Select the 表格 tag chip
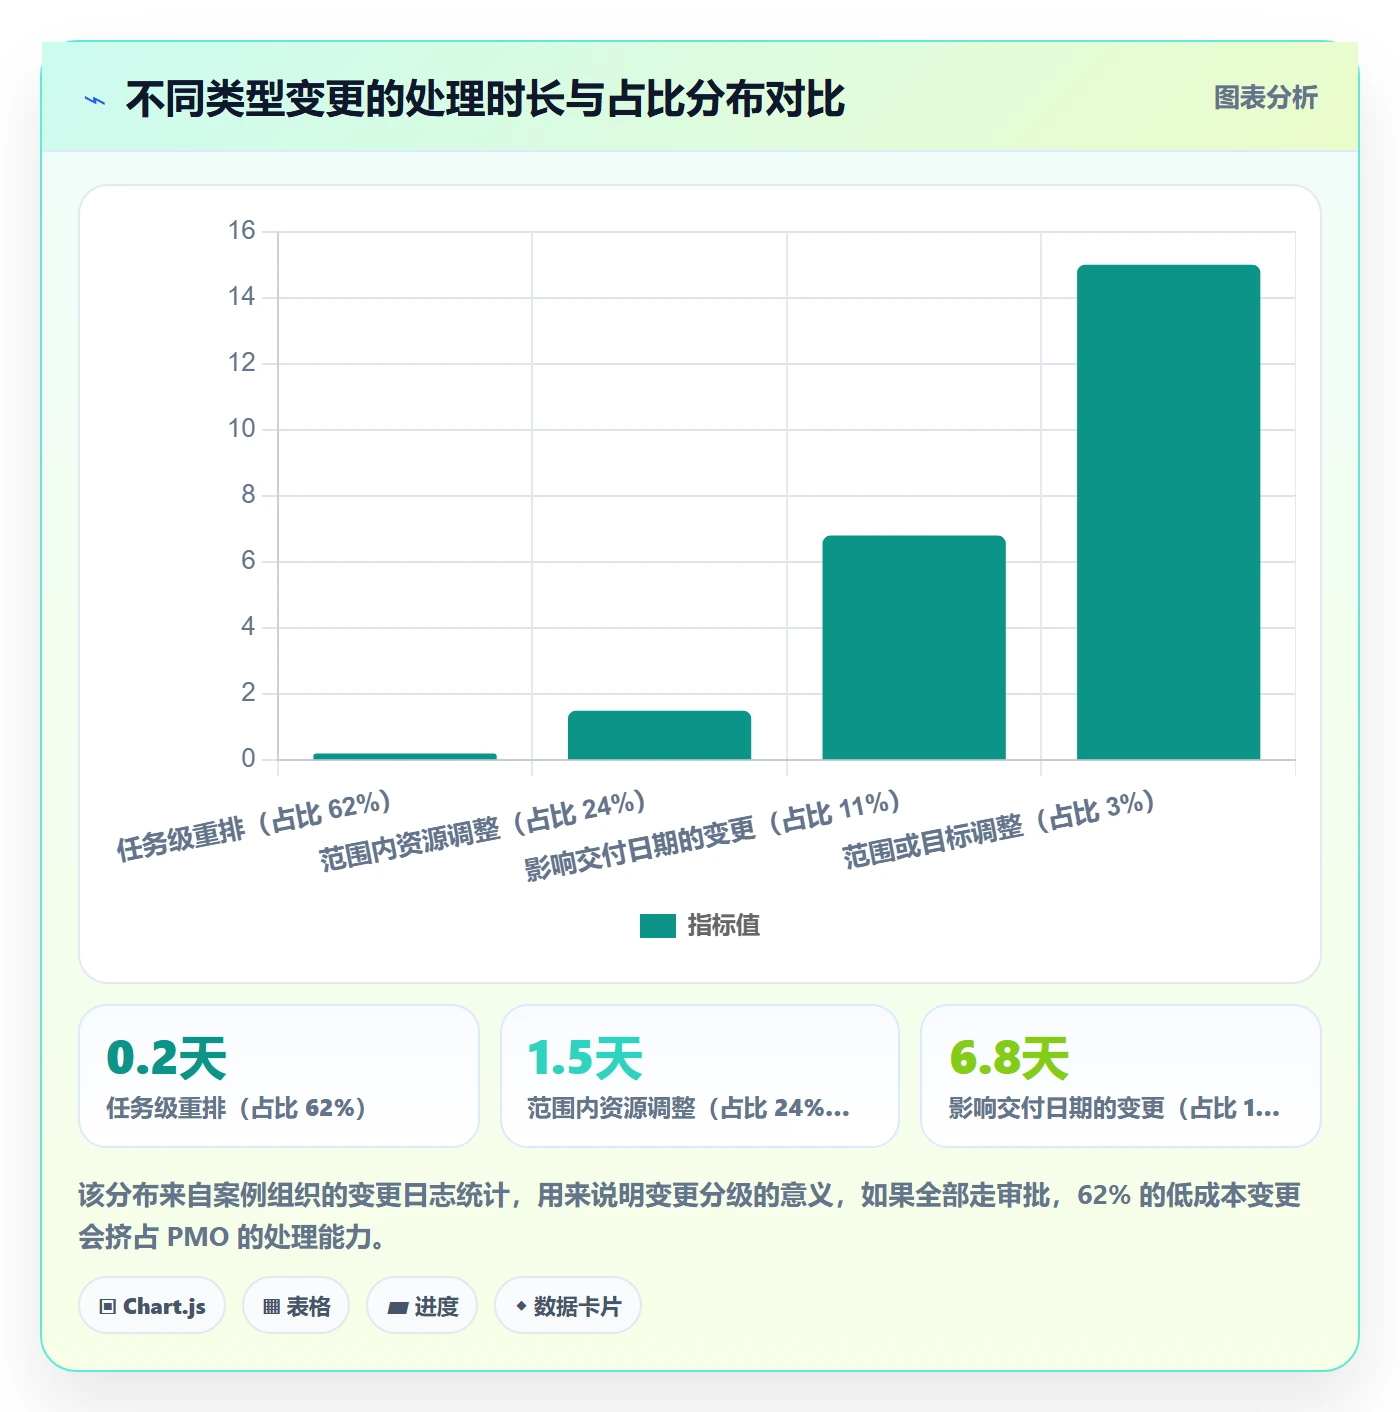The width and height of the screenshot is (1400, 1412). tap(296, 1306)
